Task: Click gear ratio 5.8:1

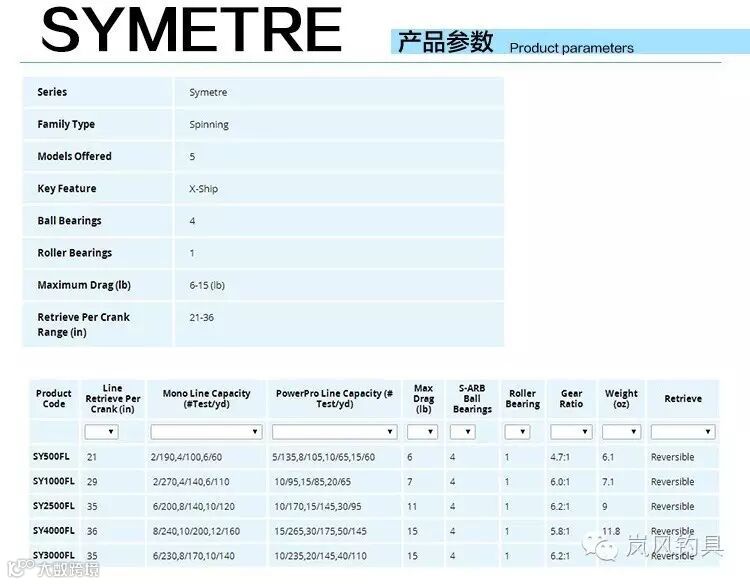Action: click(x=560, y=531)
